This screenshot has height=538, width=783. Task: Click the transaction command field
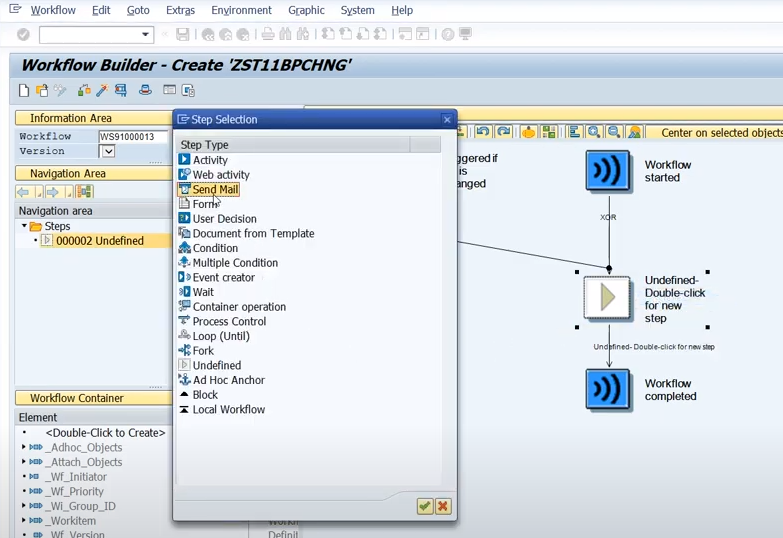90,34
